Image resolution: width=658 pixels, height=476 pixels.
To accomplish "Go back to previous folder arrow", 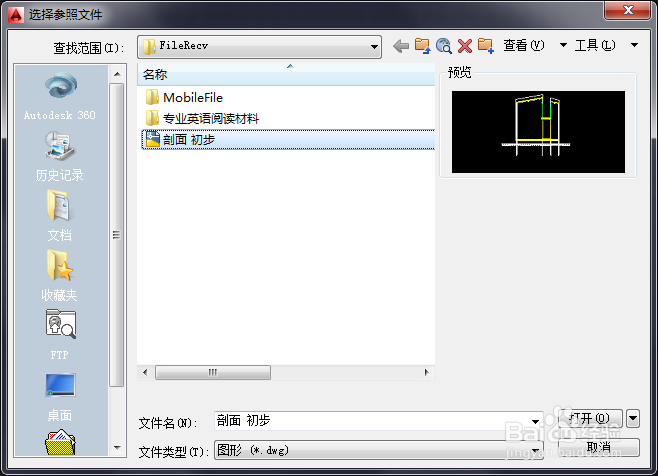I will pos(401,45).
